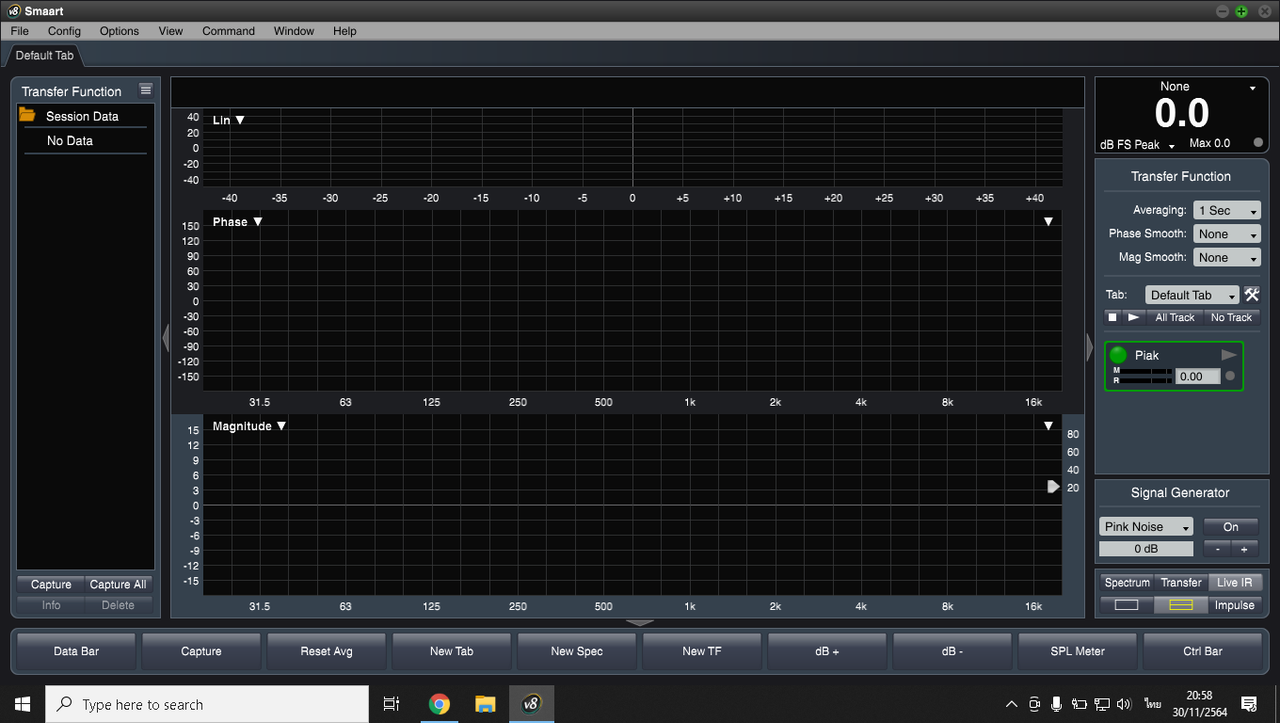The height and width of the screenshot is (723, 1280).
Task: Open the Config menu
Action: pos(64,31)
